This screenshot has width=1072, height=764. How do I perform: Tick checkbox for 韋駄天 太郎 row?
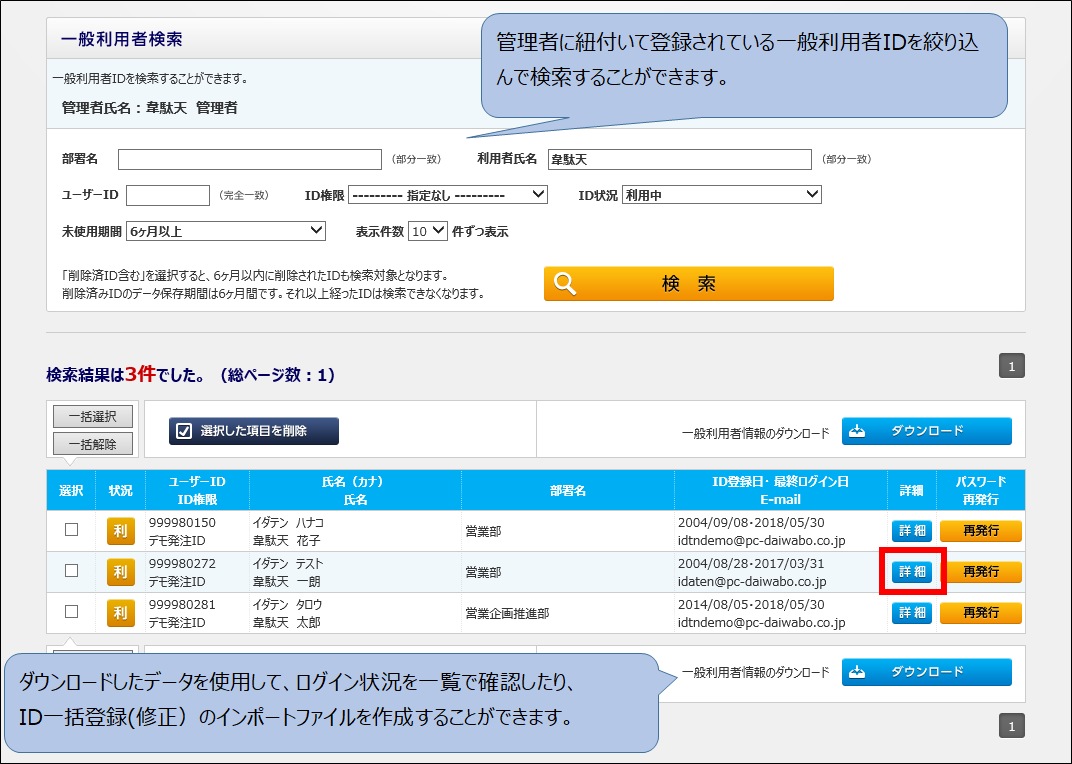72,611
